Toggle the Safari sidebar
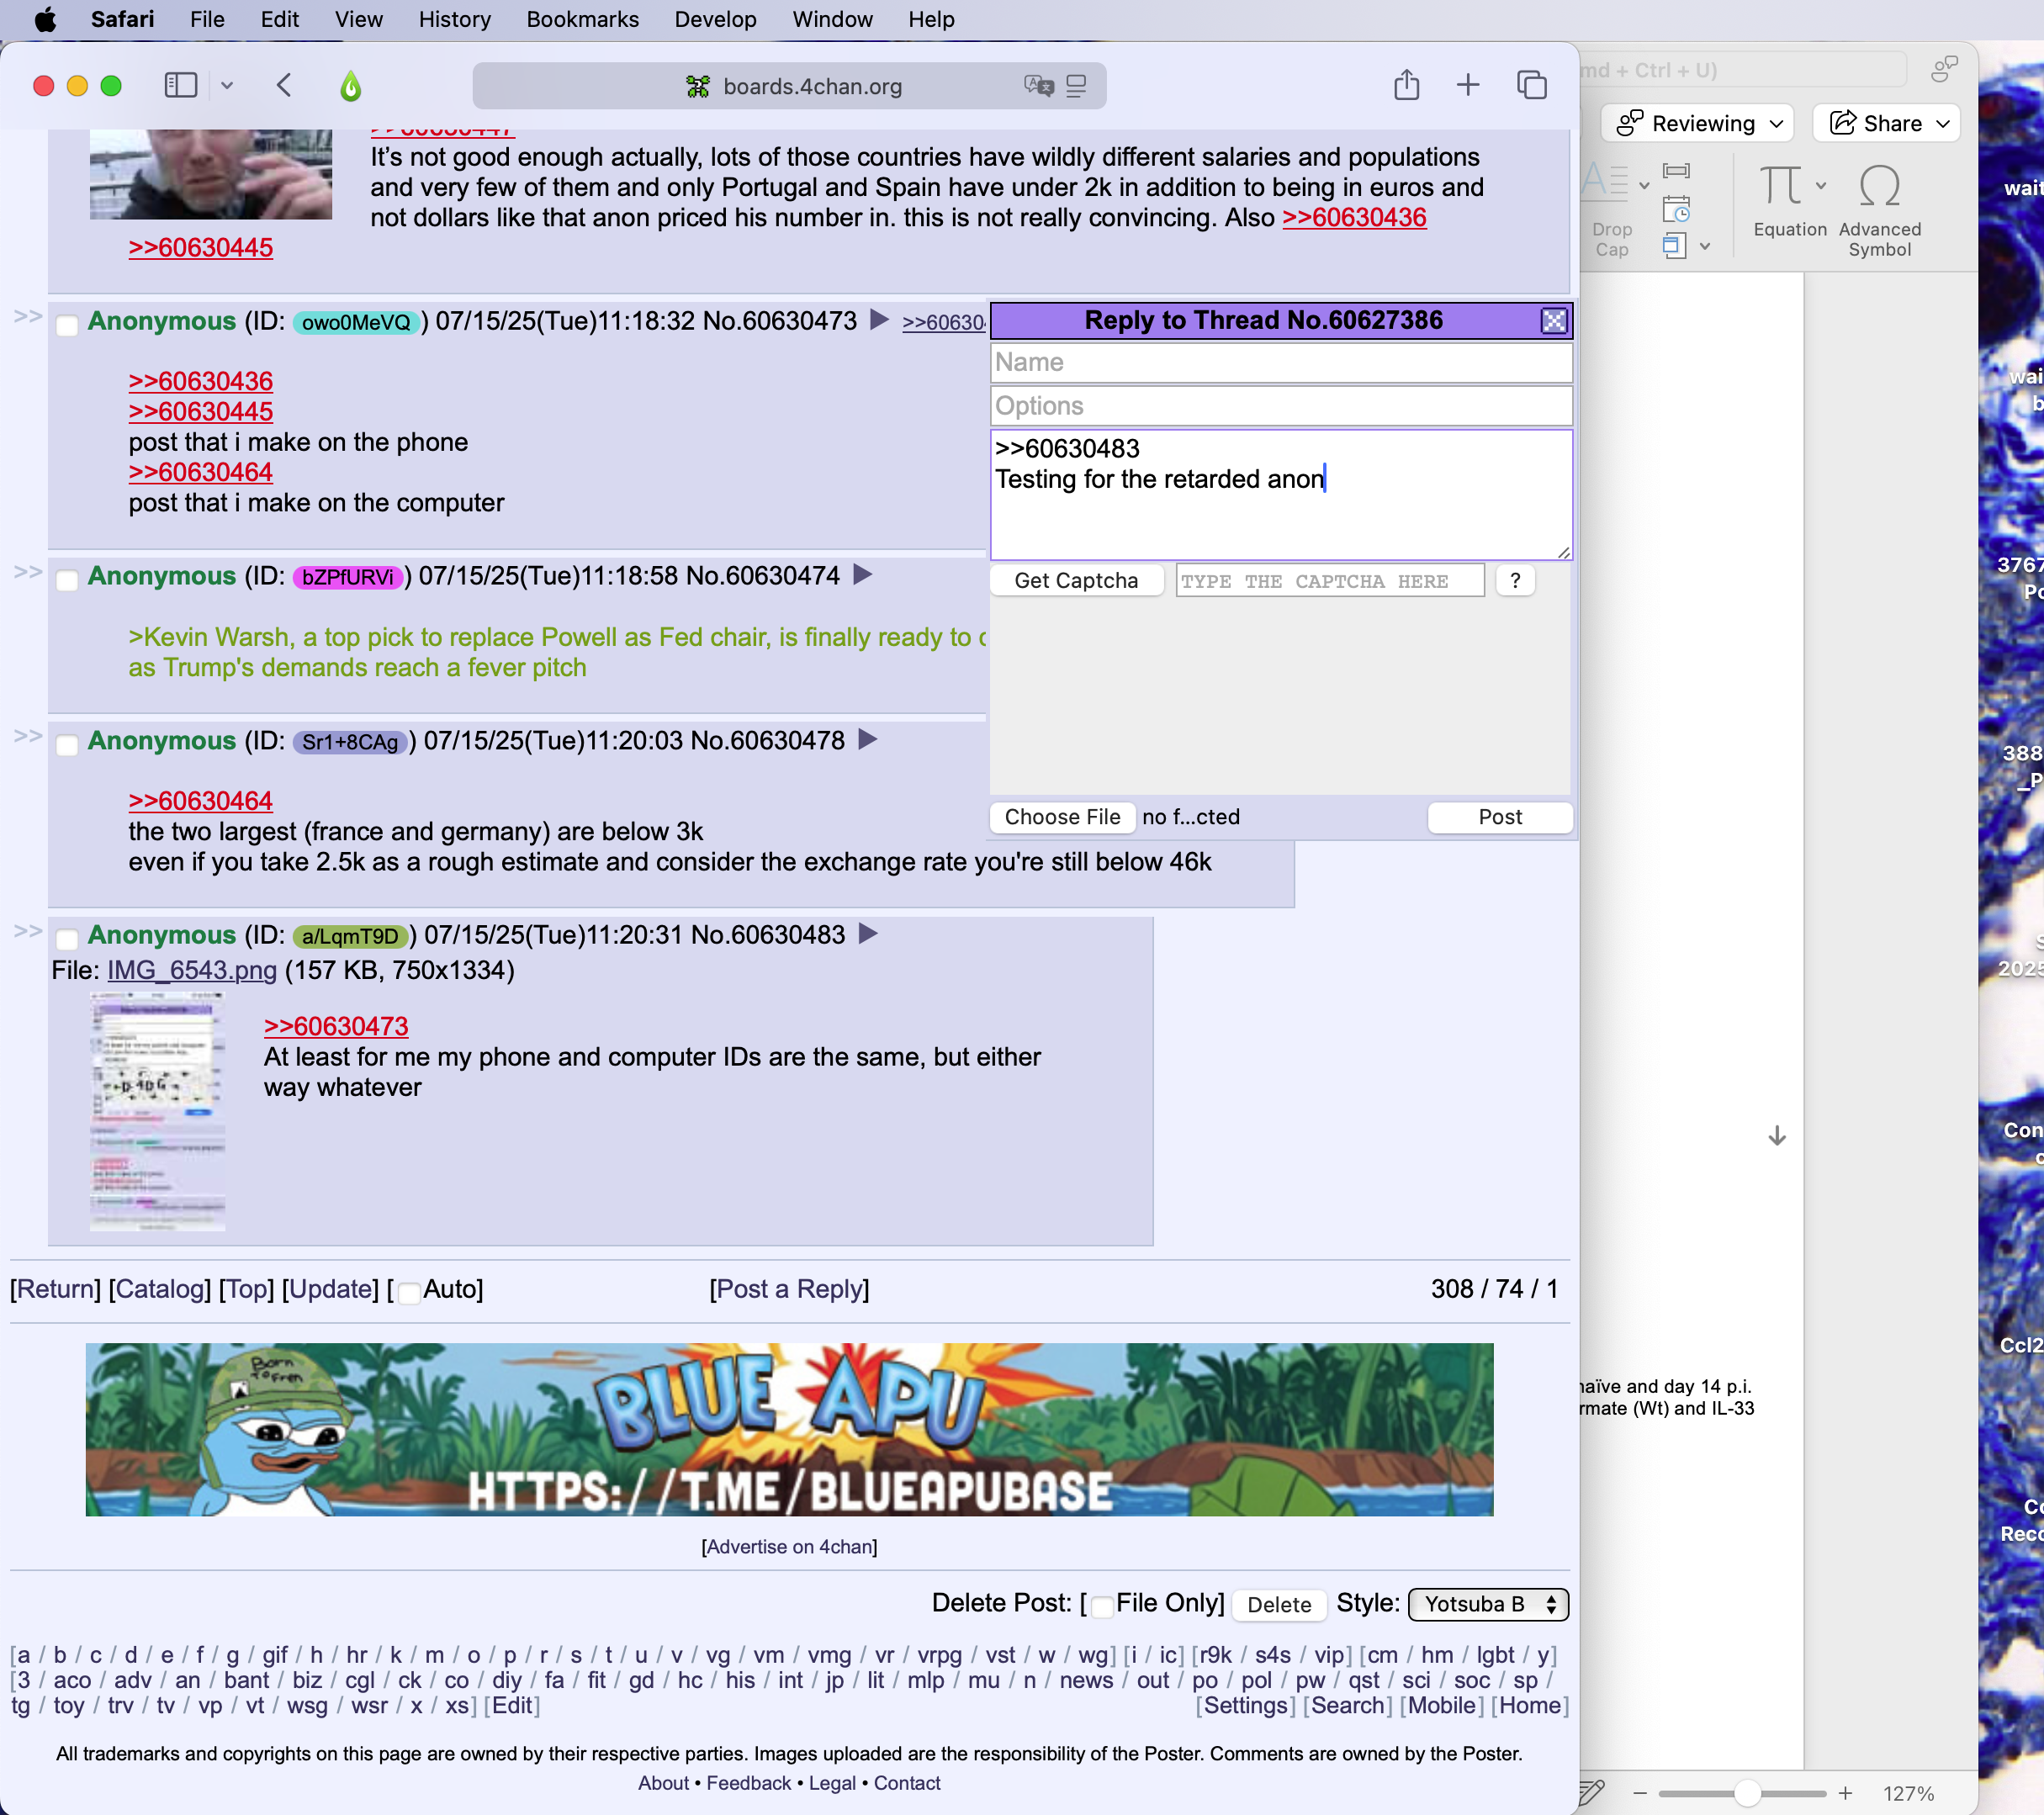This screenshot has height=1815, width=2044. click(180, 86)
